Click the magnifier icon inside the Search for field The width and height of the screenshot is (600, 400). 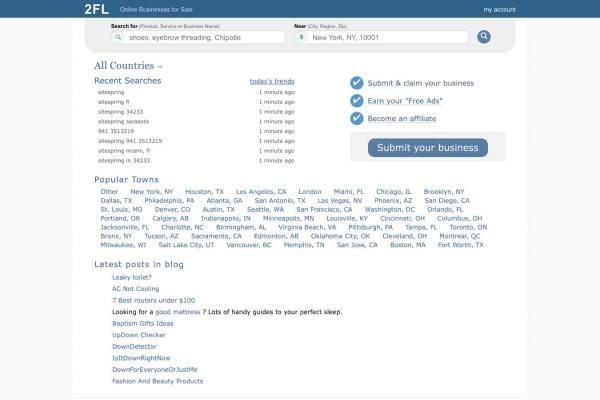[x=120, y=37]
